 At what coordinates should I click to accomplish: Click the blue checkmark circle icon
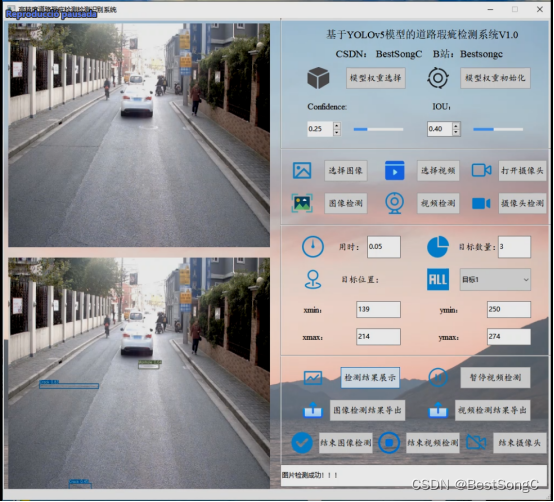pos(302,443)
